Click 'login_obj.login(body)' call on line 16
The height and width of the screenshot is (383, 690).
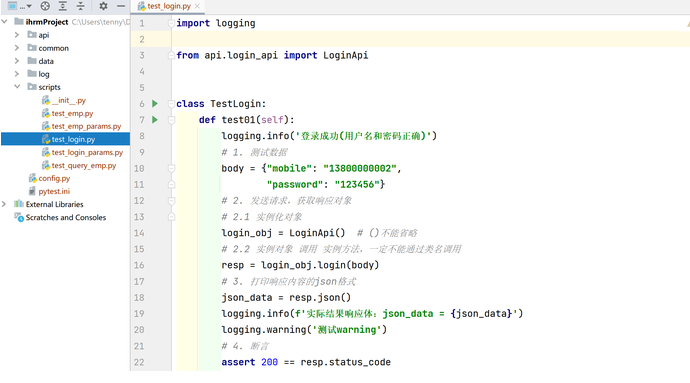(320, 265)
